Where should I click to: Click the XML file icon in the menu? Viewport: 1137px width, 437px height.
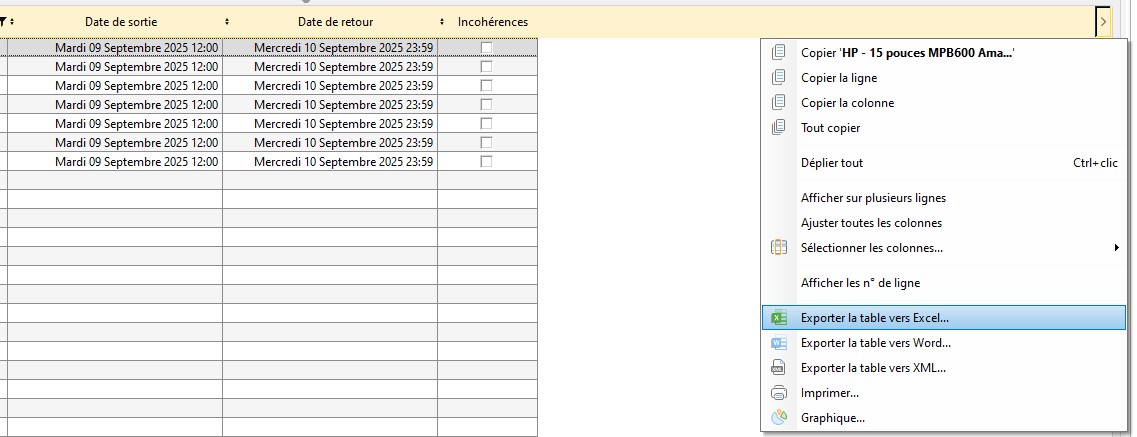click(779, 368)
